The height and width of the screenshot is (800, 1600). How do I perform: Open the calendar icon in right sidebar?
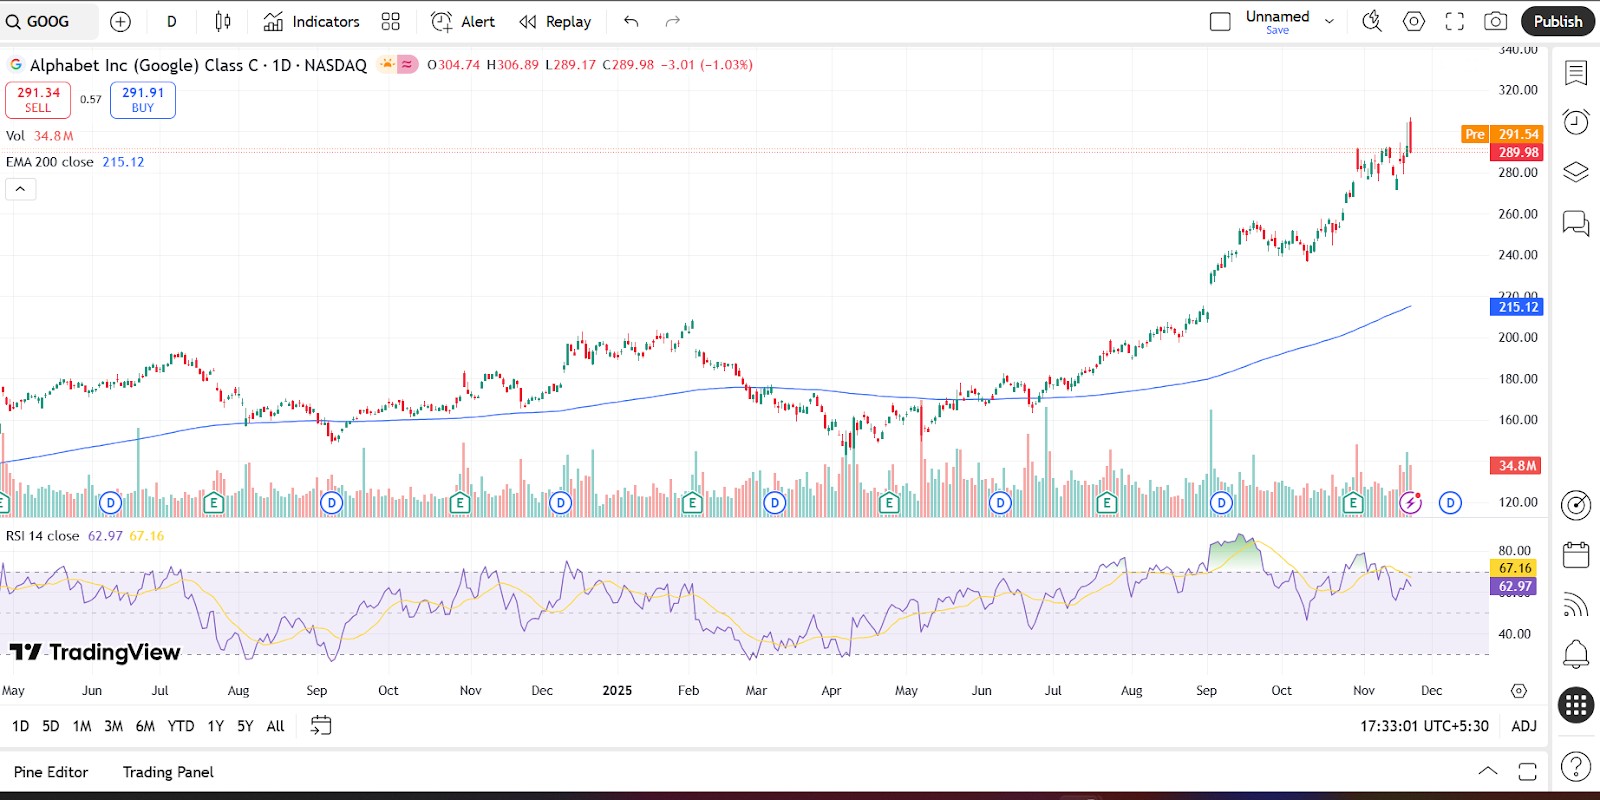[x=1576, y=555]
